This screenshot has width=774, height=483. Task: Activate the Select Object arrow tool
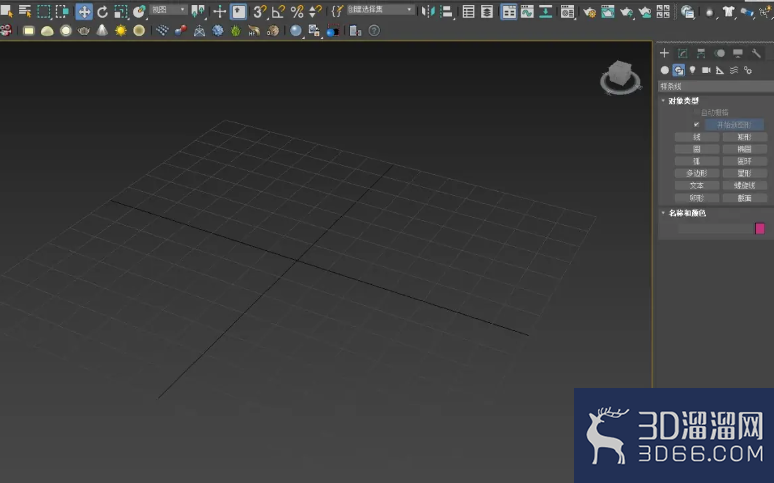pyautogui.click(x=7, y=11)
